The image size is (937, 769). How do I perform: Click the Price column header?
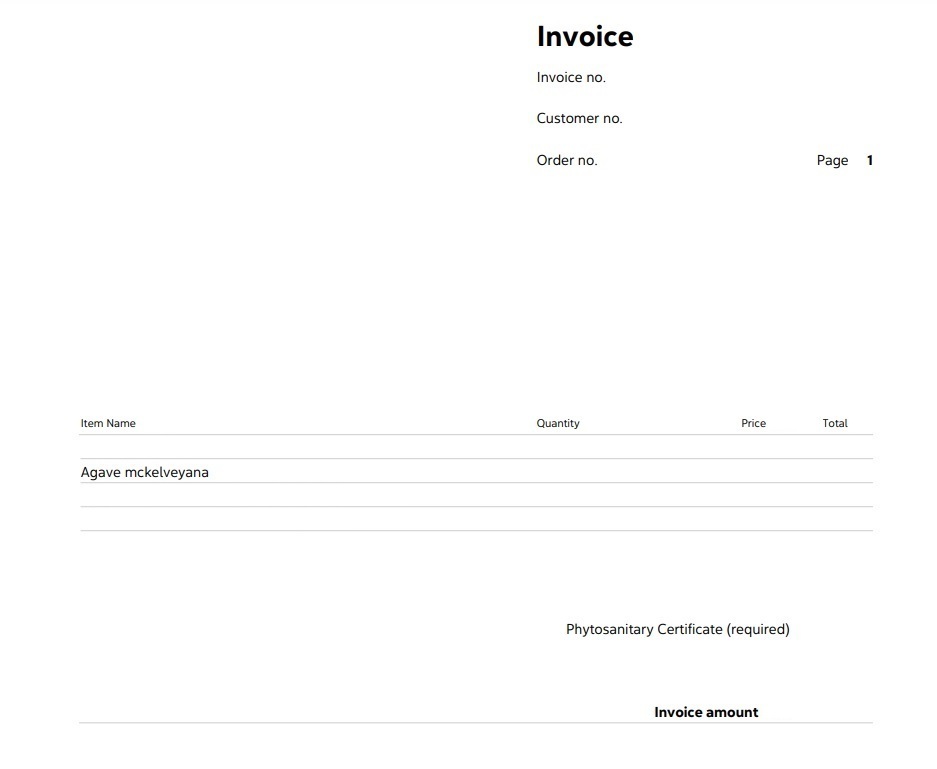pos(753,423)
